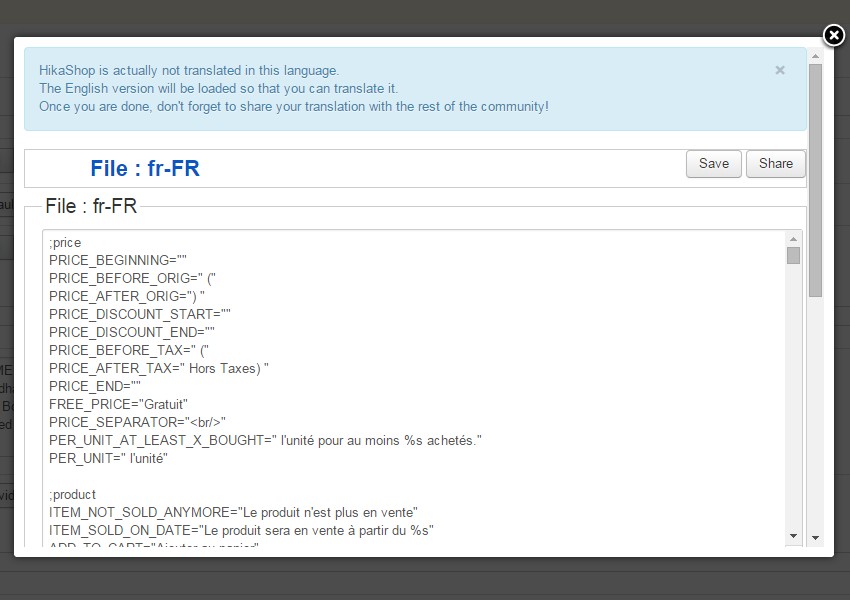Click the PRICE_DISCOUNT_END line

click(132, 332)
